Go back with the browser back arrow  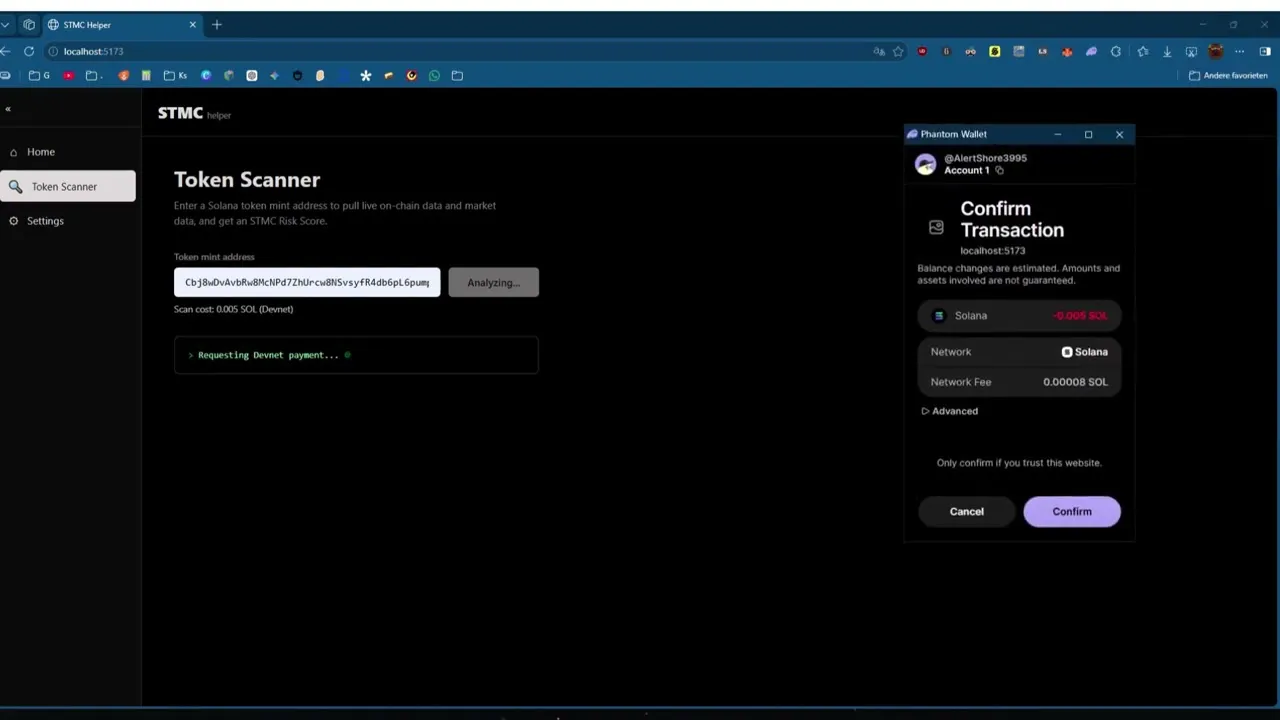pos(6,51)
